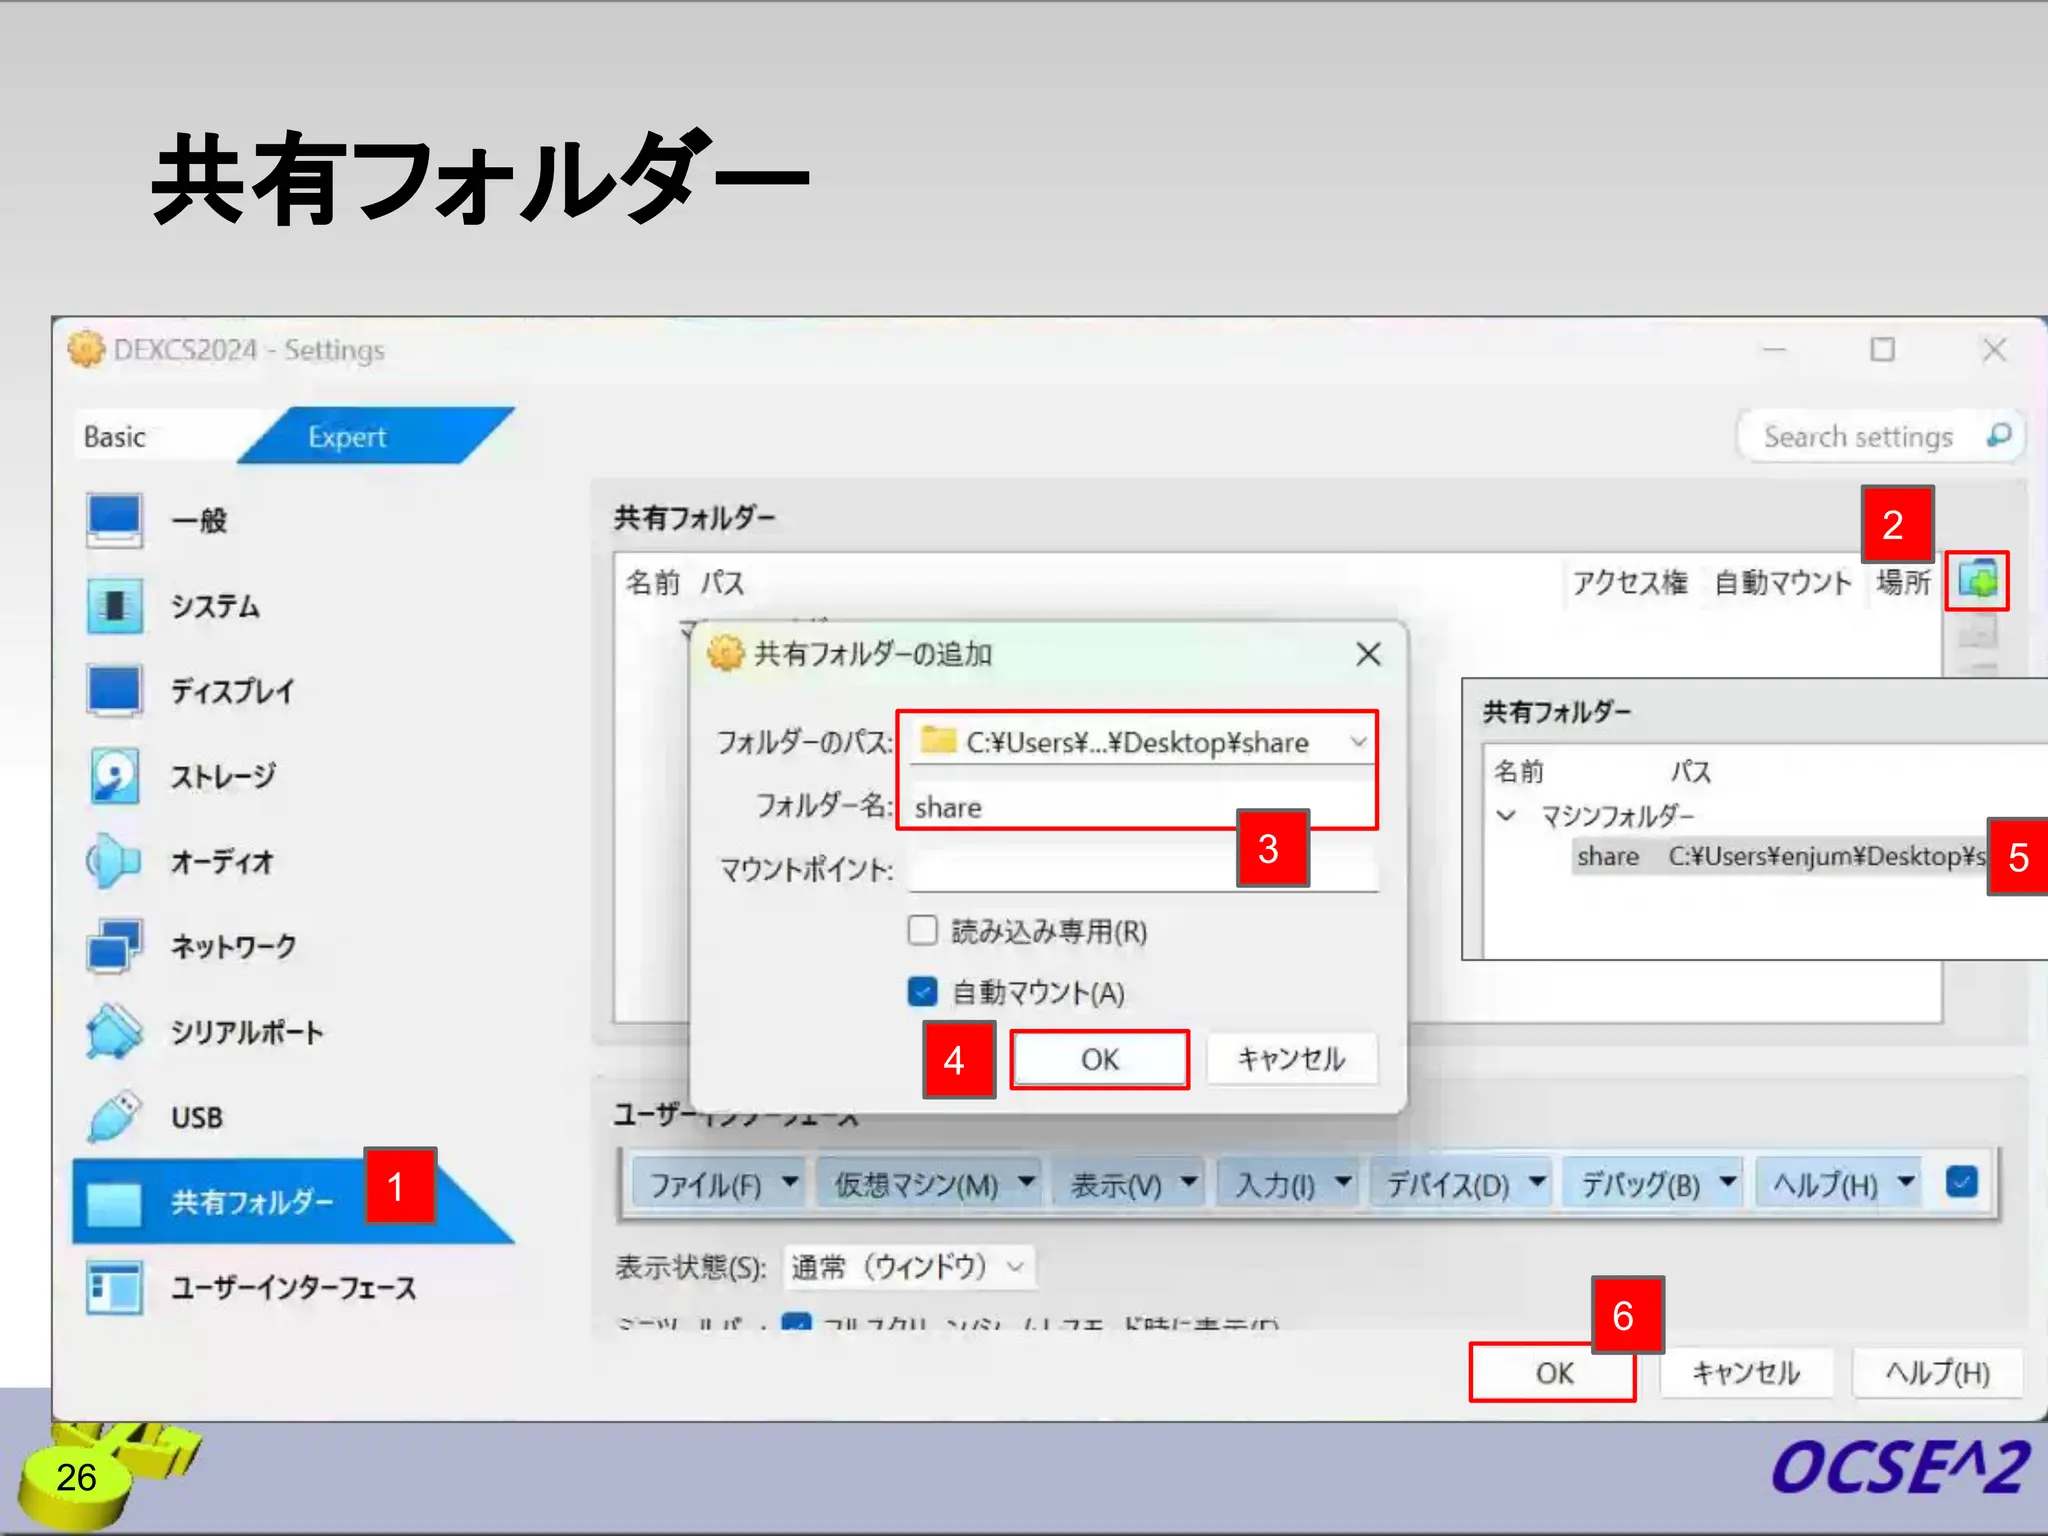This screenshot has width=2048, height=1536.
Task: Enable the 読み込み専用(R) checkbox
Action: pyautogui.click(x=922, y=931)
